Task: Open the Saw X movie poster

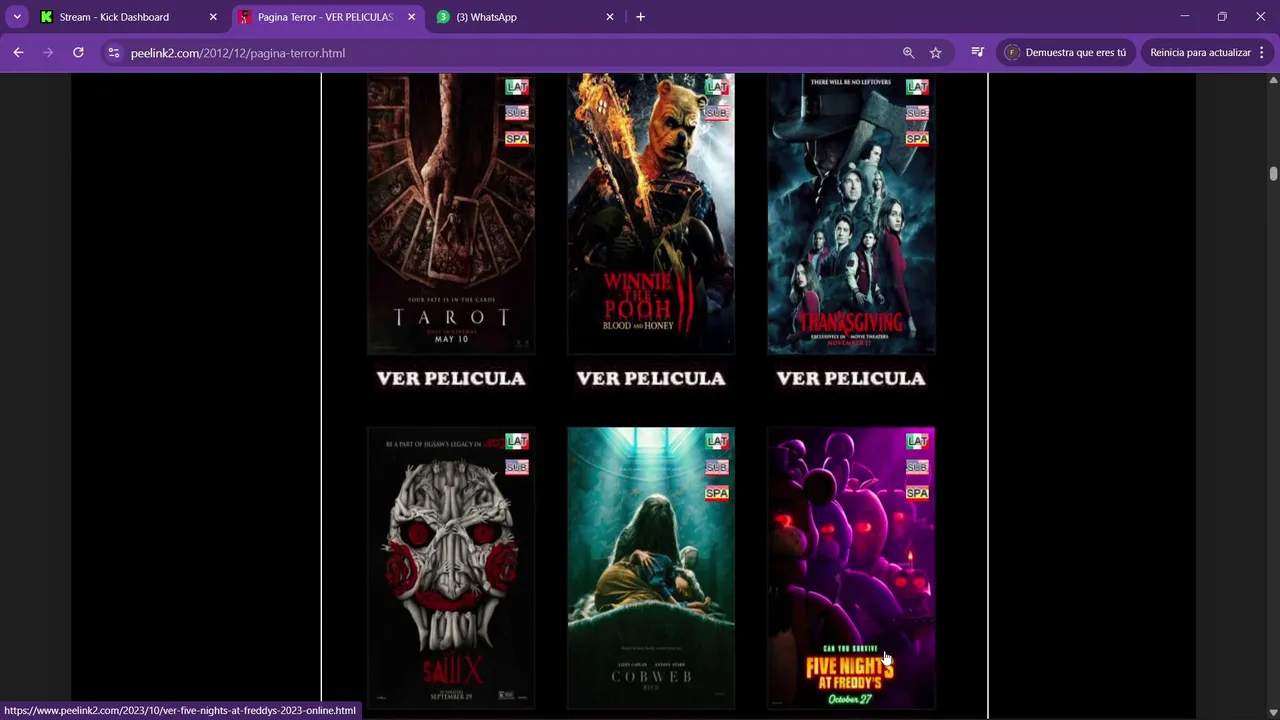Action: [x=451, y=568]
